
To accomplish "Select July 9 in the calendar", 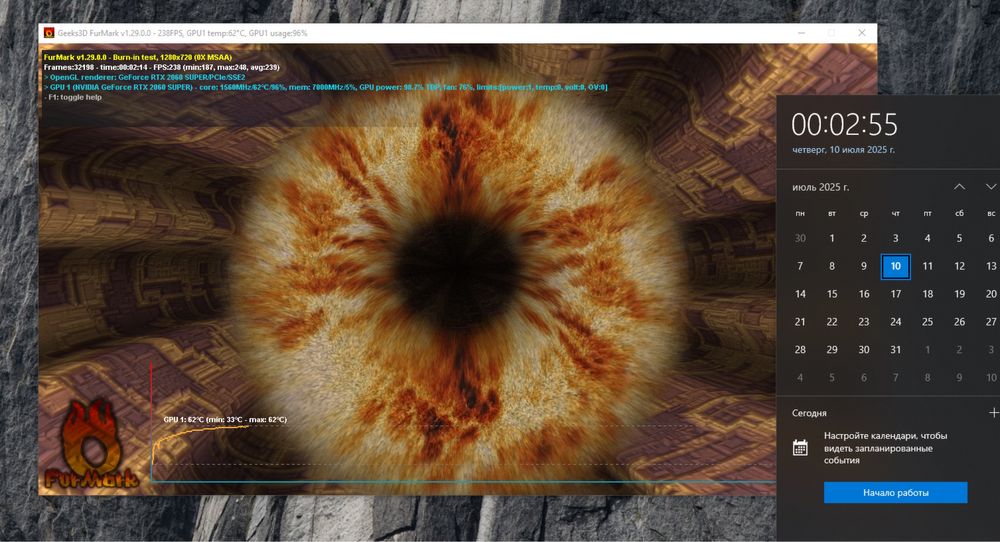I will click(864, 267).
